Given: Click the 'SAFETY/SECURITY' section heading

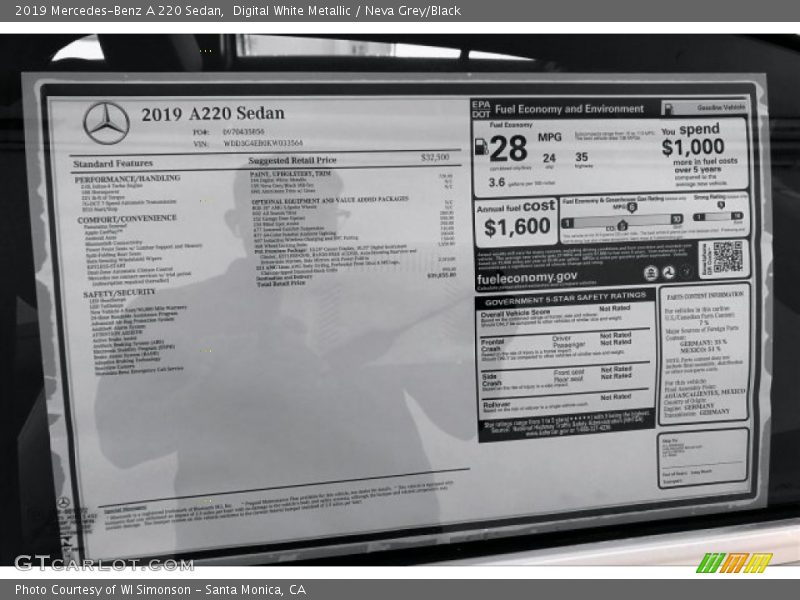Looking at the screenshot, I should tap(119, 293).
